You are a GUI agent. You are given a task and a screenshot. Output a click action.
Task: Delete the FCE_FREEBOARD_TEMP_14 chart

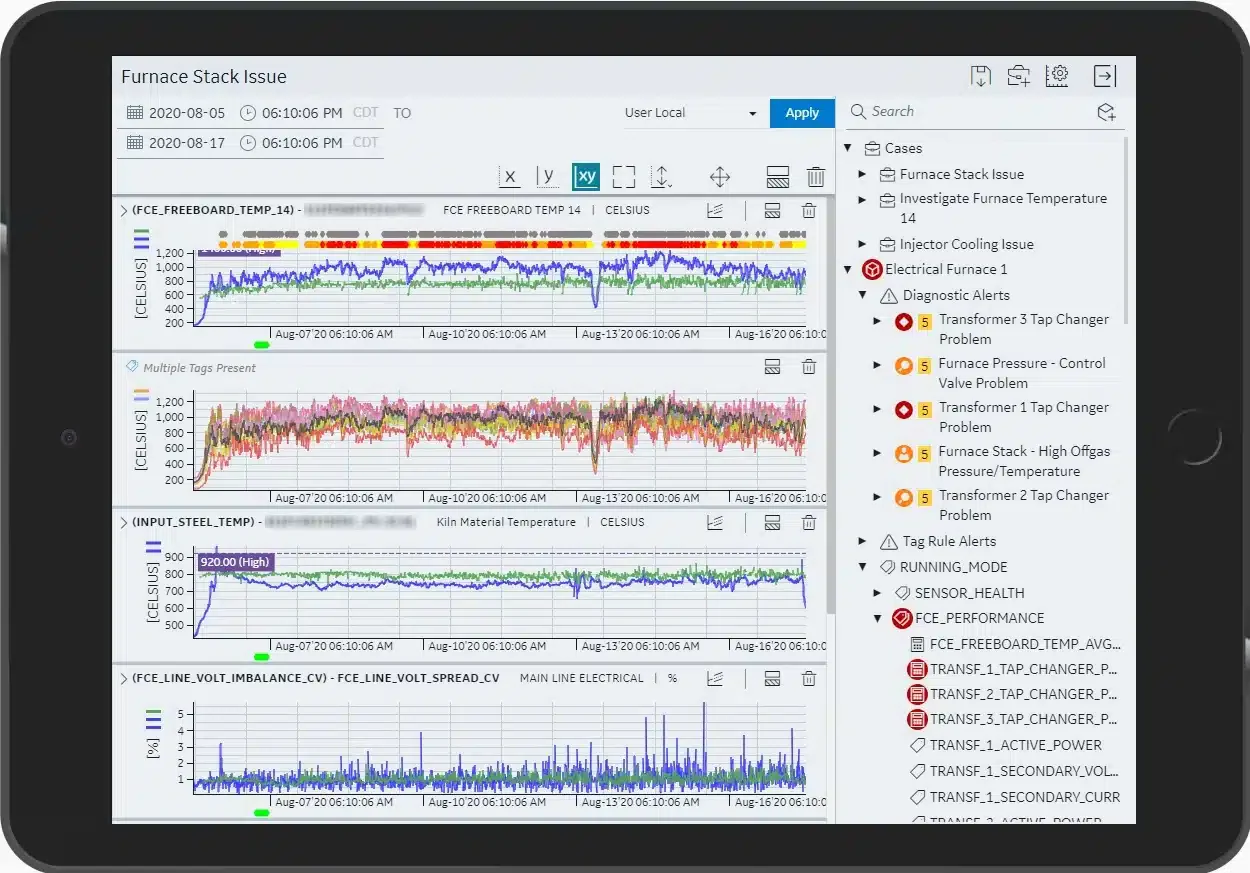809,210
